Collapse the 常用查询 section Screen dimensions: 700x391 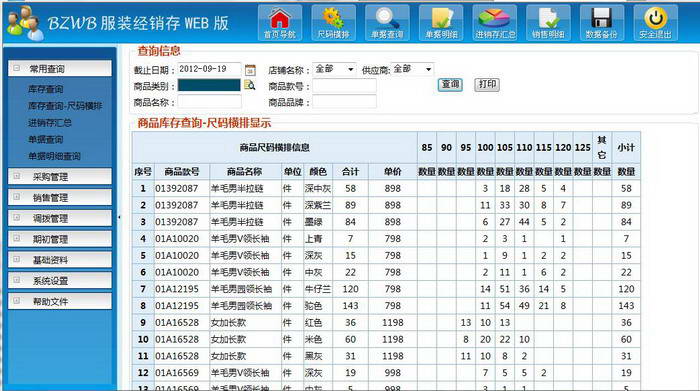tap(17, 68)
